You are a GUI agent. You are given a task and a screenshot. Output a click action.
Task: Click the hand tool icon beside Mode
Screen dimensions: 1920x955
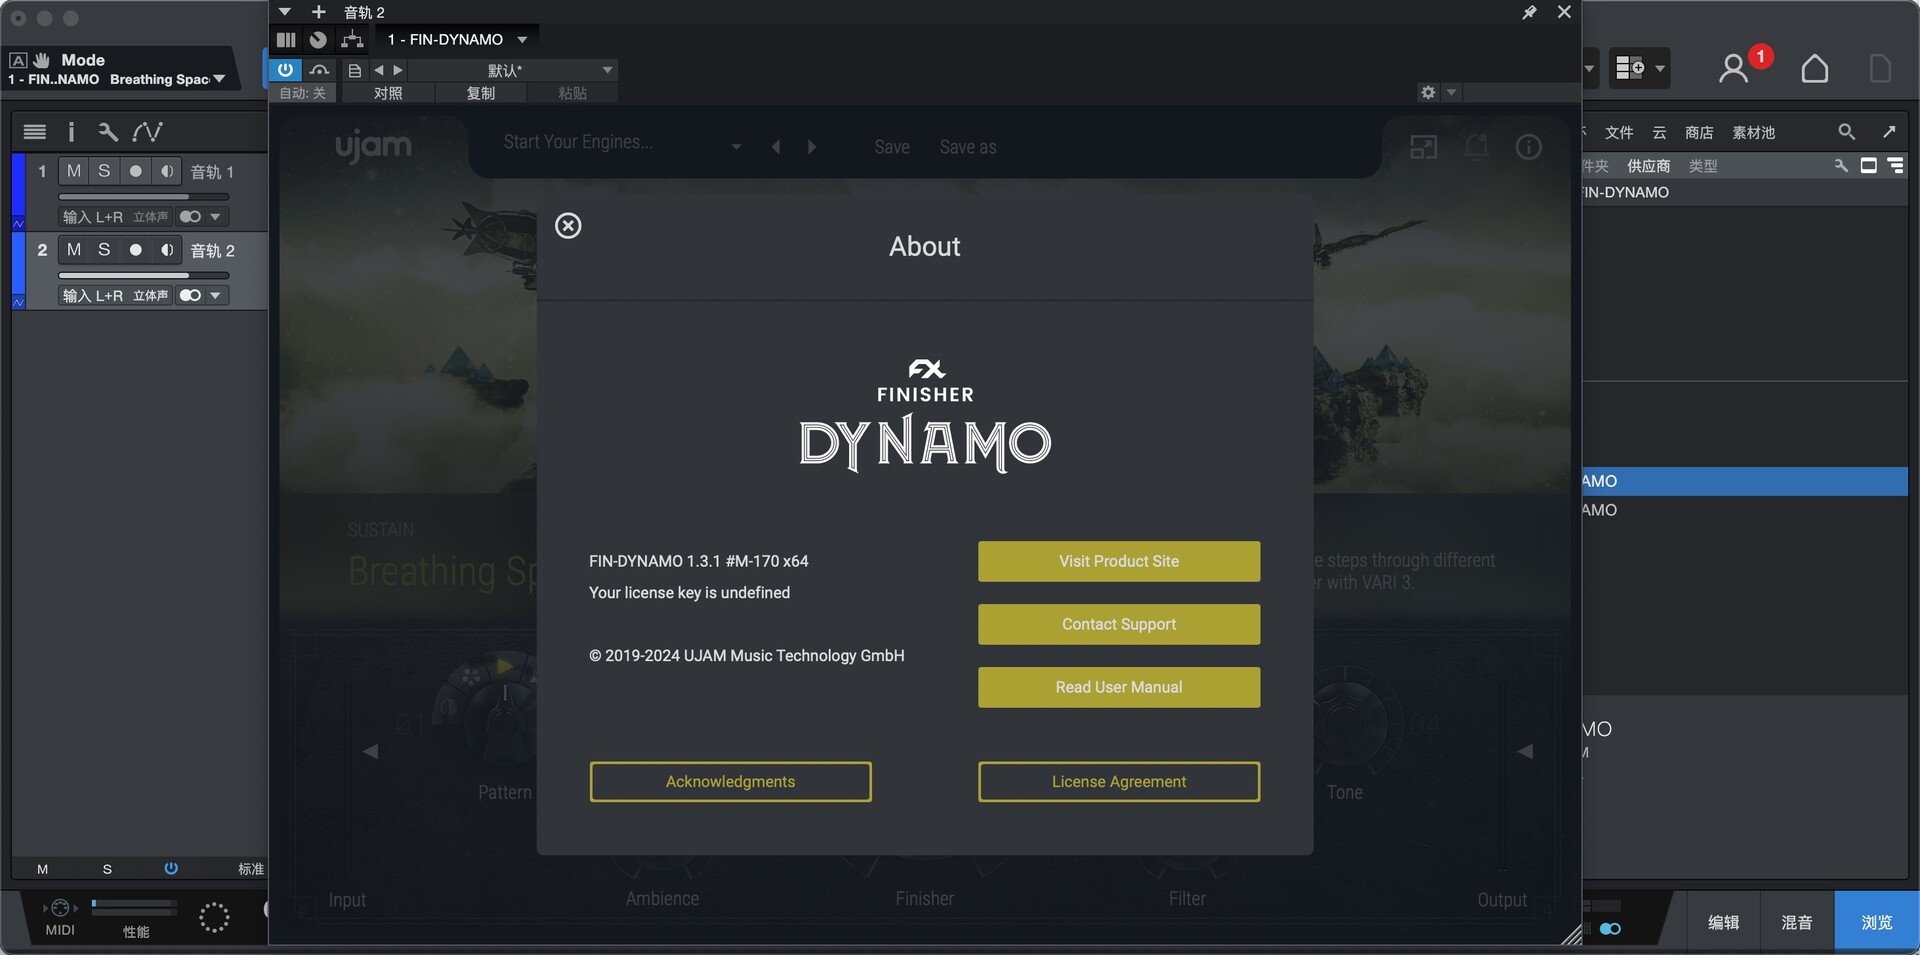[41, 60]
